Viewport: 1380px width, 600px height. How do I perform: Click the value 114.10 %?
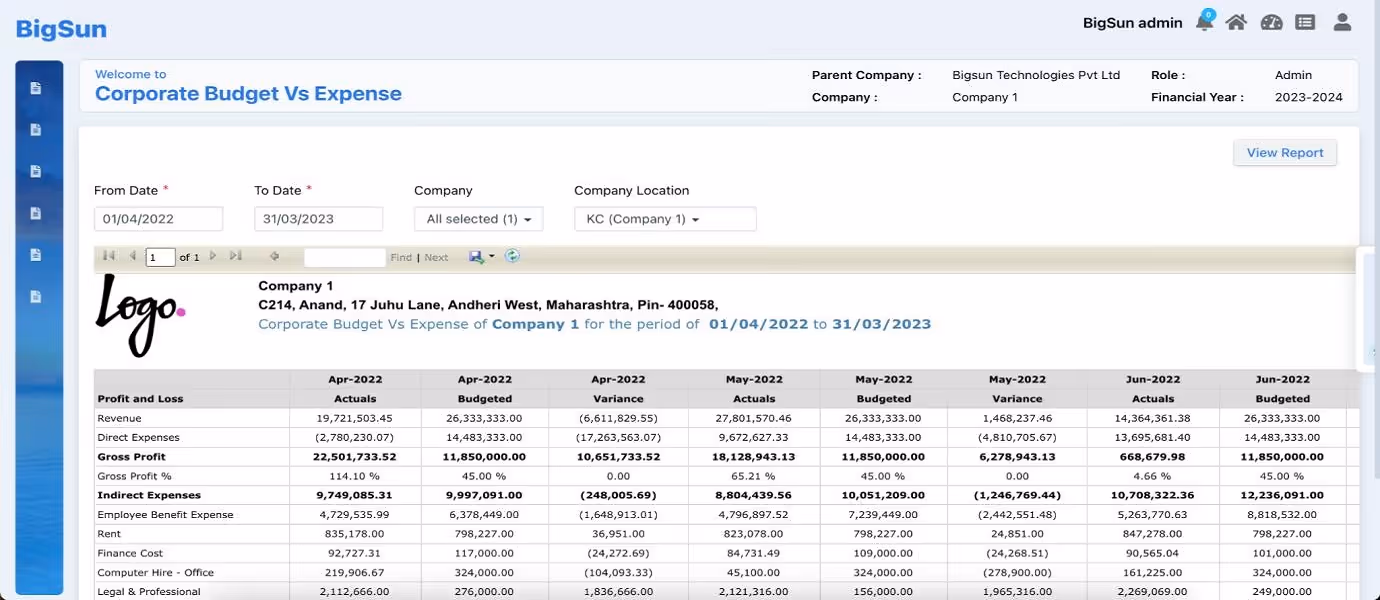[x=355, y=476]
